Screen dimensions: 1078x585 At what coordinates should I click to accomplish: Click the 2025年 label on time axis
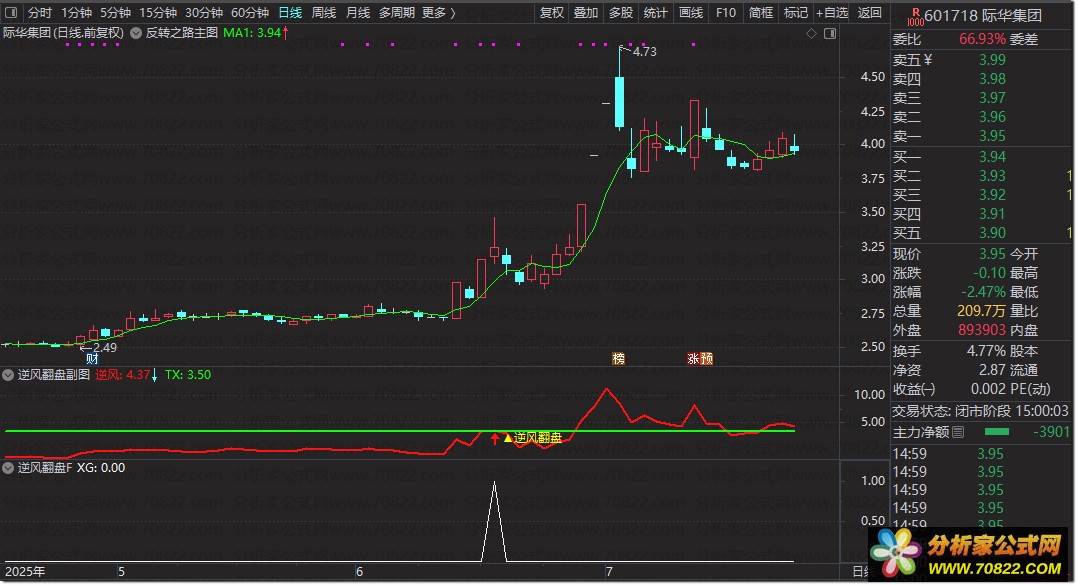pos(25,571)
